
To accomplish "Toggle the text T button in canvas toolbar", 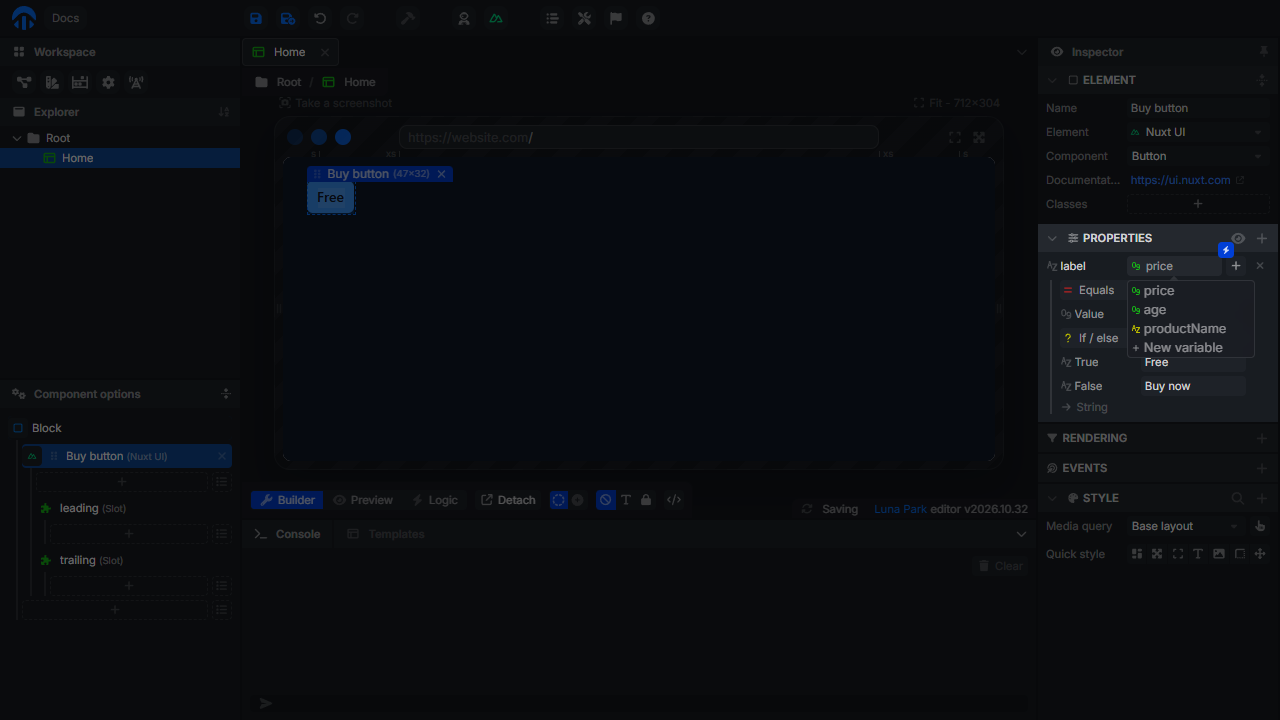I will coord(626,500).
